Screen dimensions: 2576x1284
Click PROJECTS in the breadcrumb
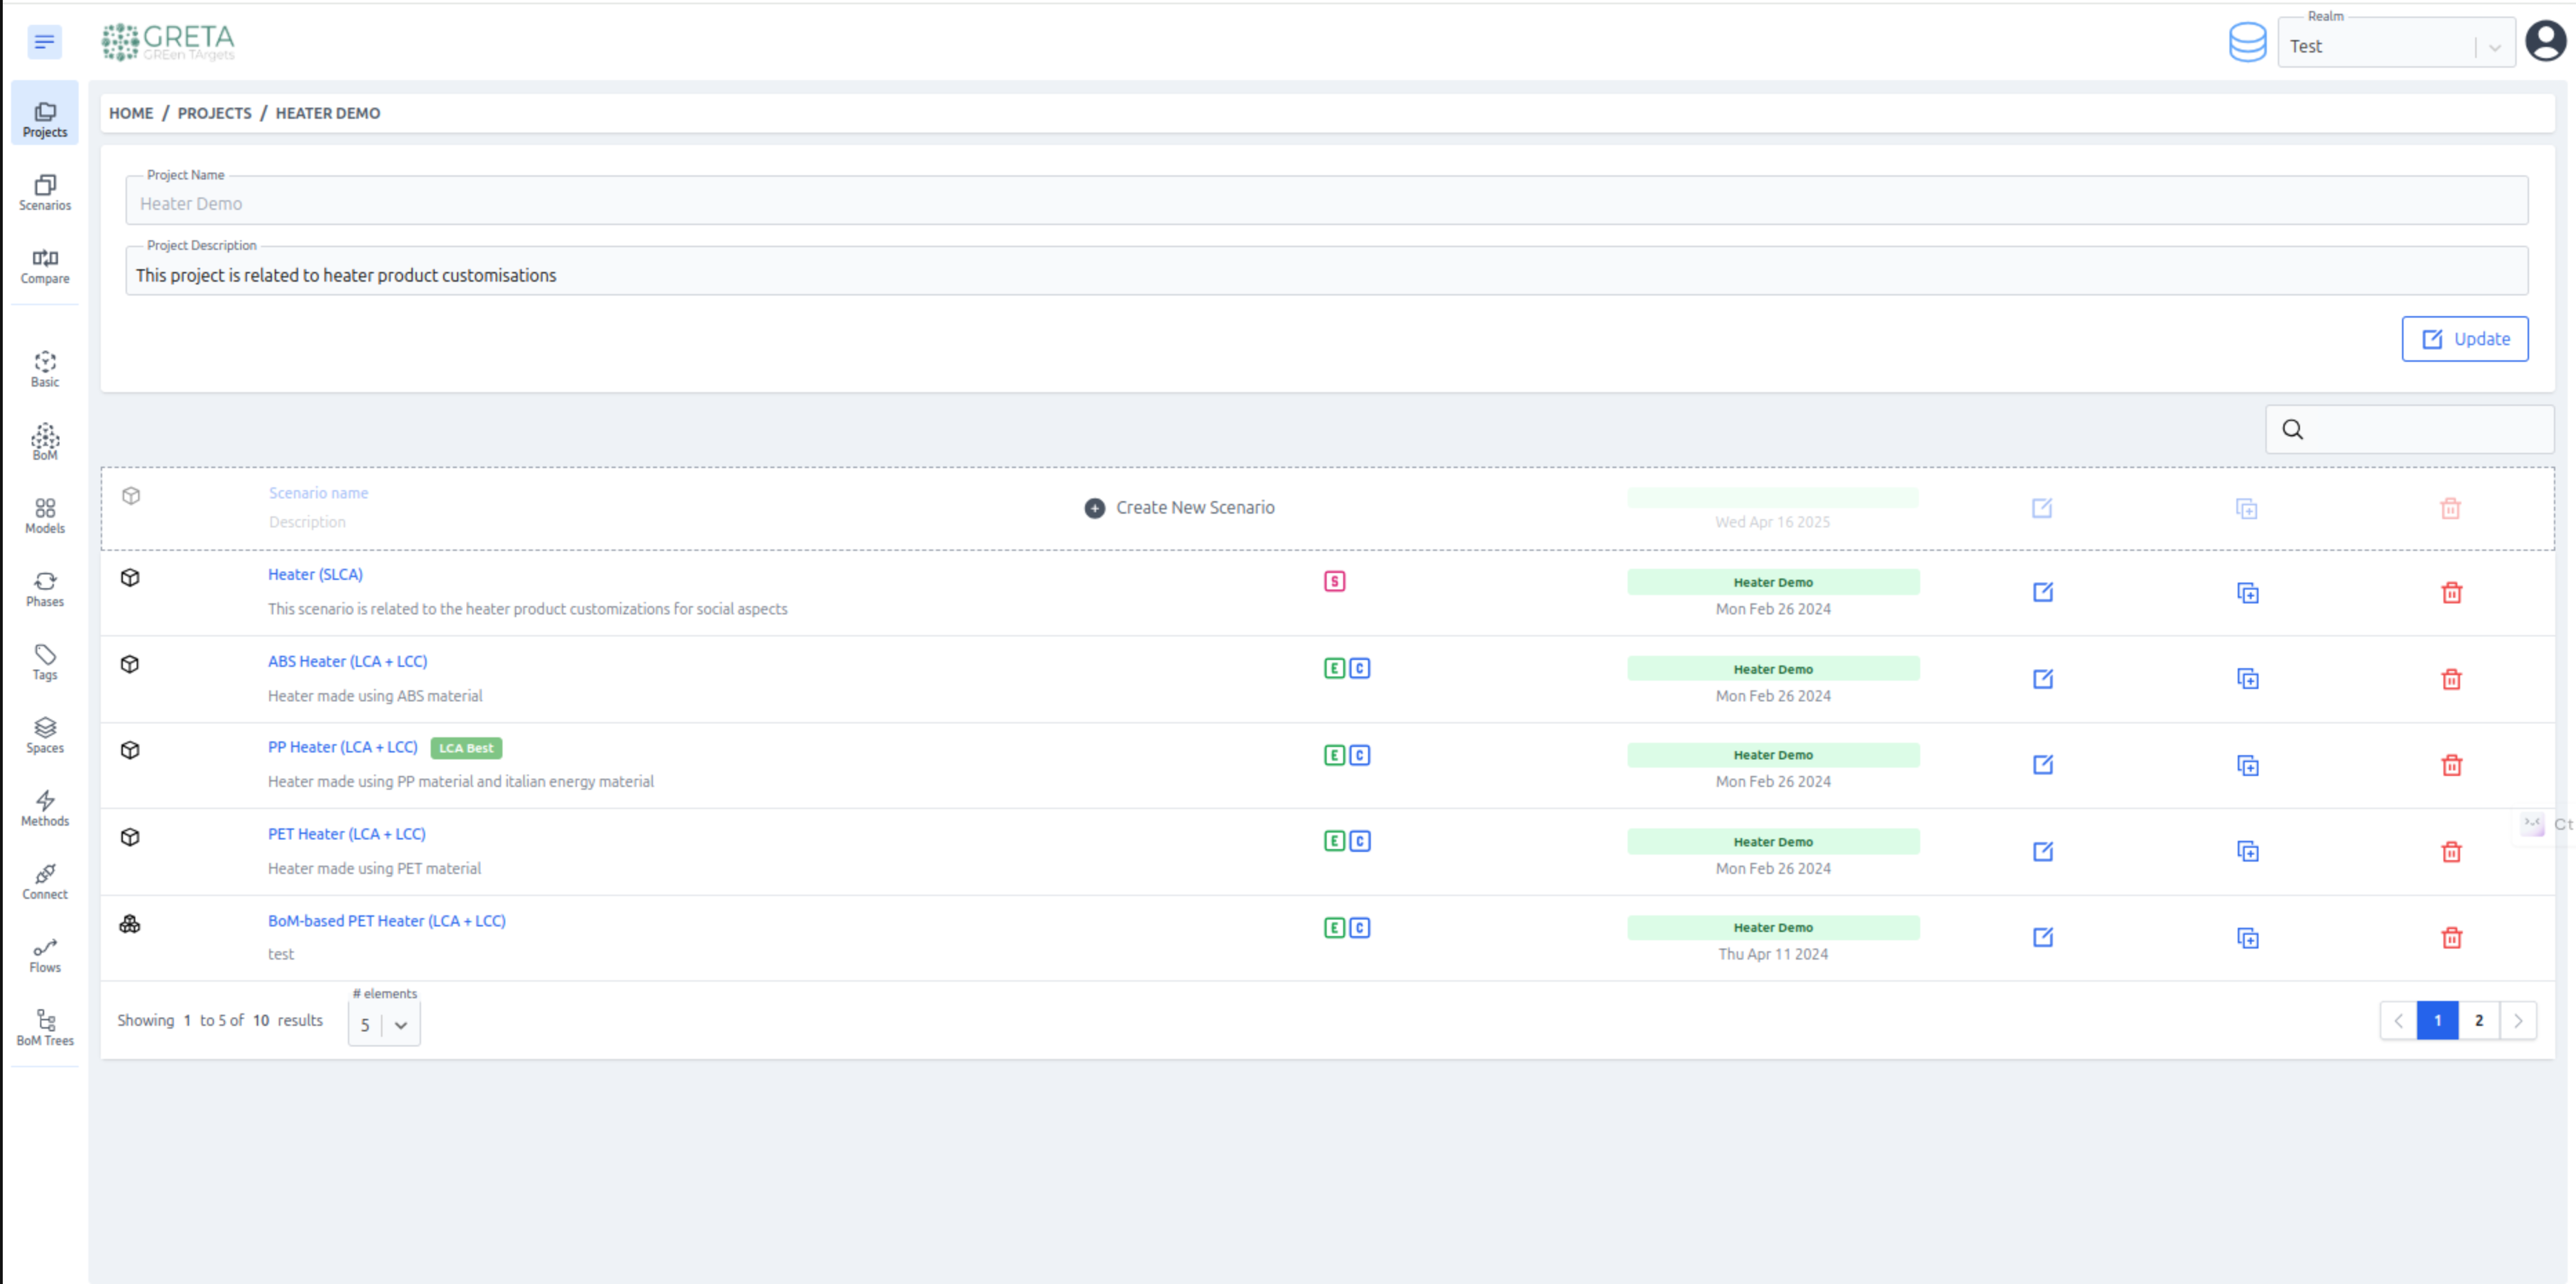(214, 113)
